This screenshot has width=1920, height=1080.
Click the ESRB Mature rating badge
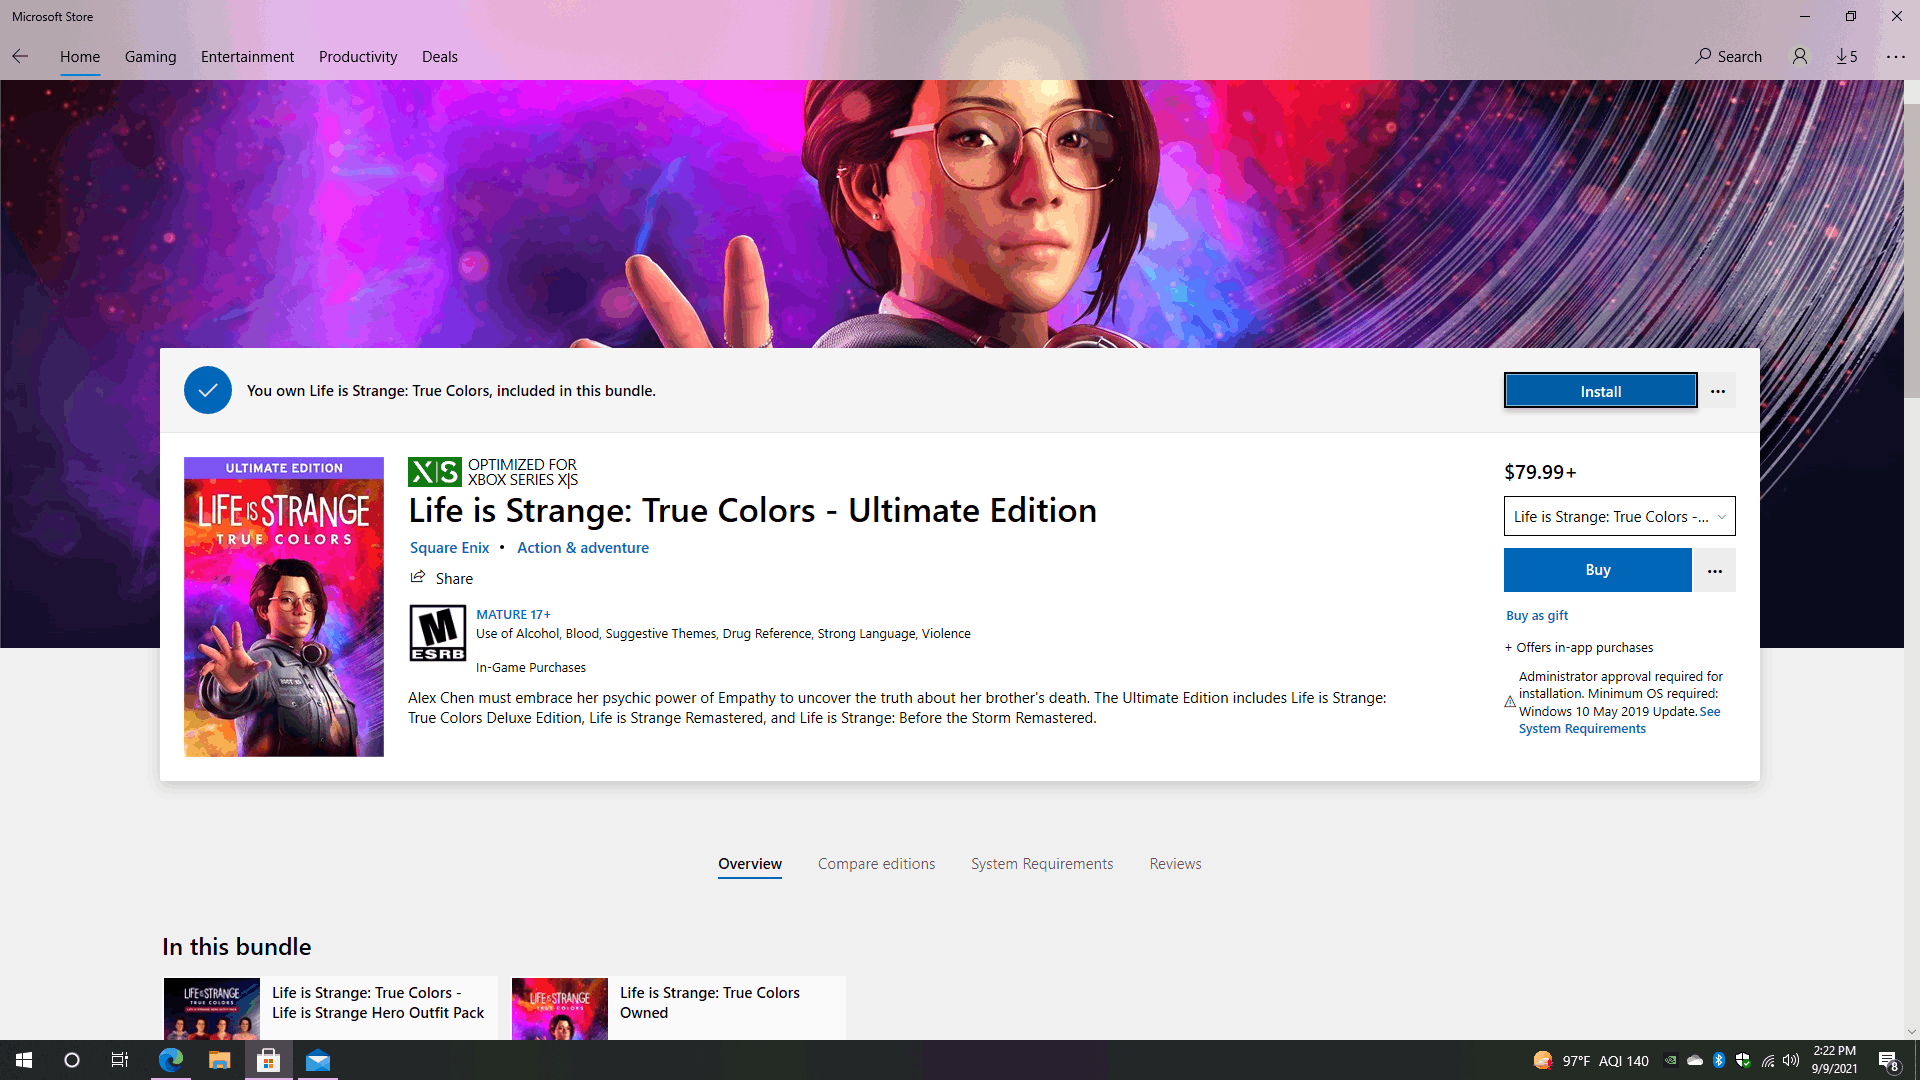pyautogui.click(x=437, y=633)
